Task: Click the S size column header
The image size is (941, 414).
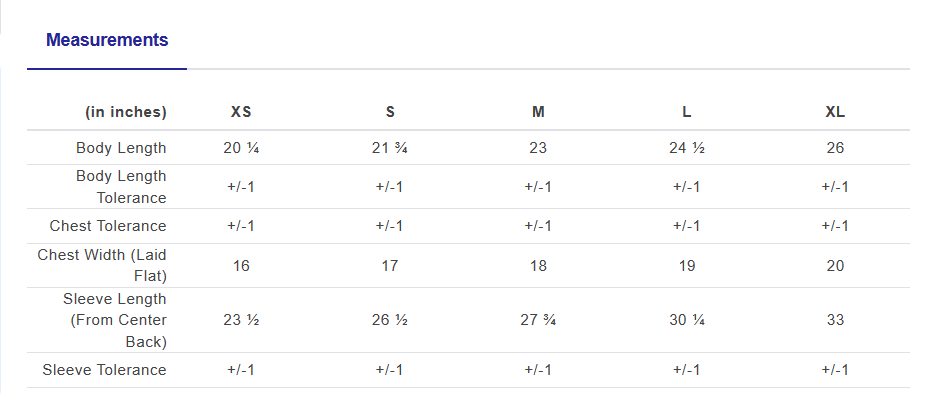Action: pyautogui.click(x=390, y=112)
